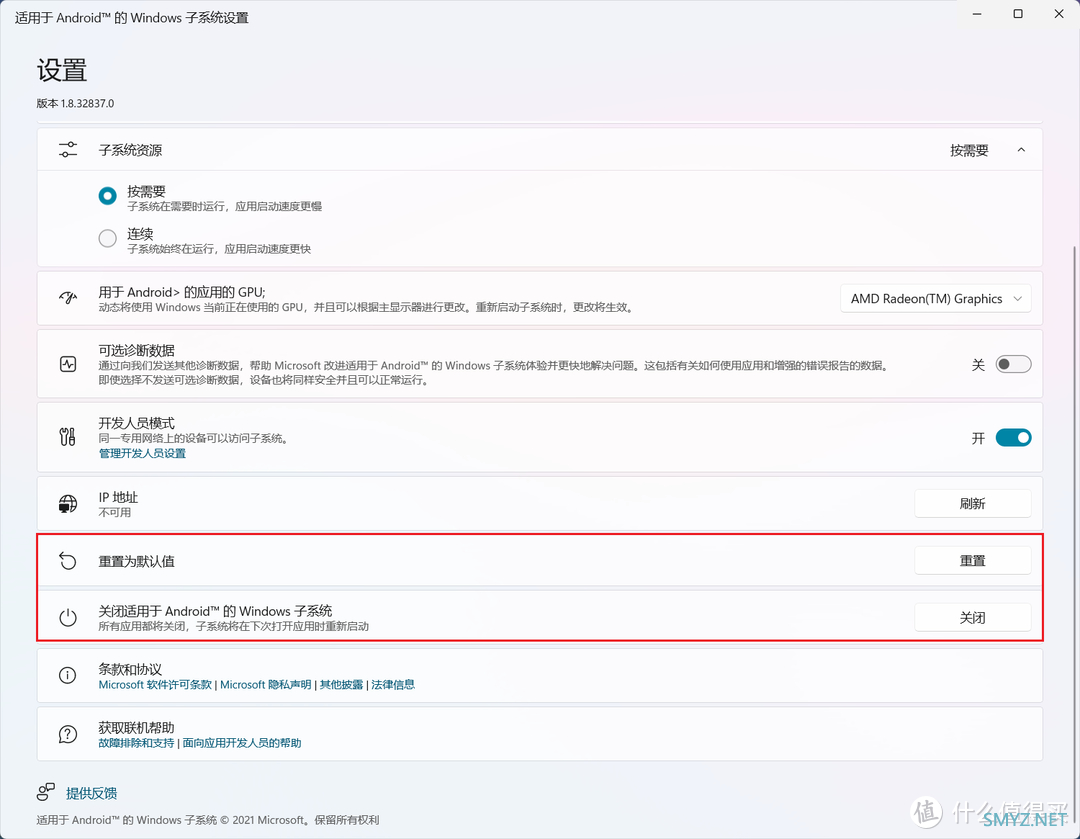Click the IP address globe icon
The image size is (1080, 839).
(x=68, y=504)
